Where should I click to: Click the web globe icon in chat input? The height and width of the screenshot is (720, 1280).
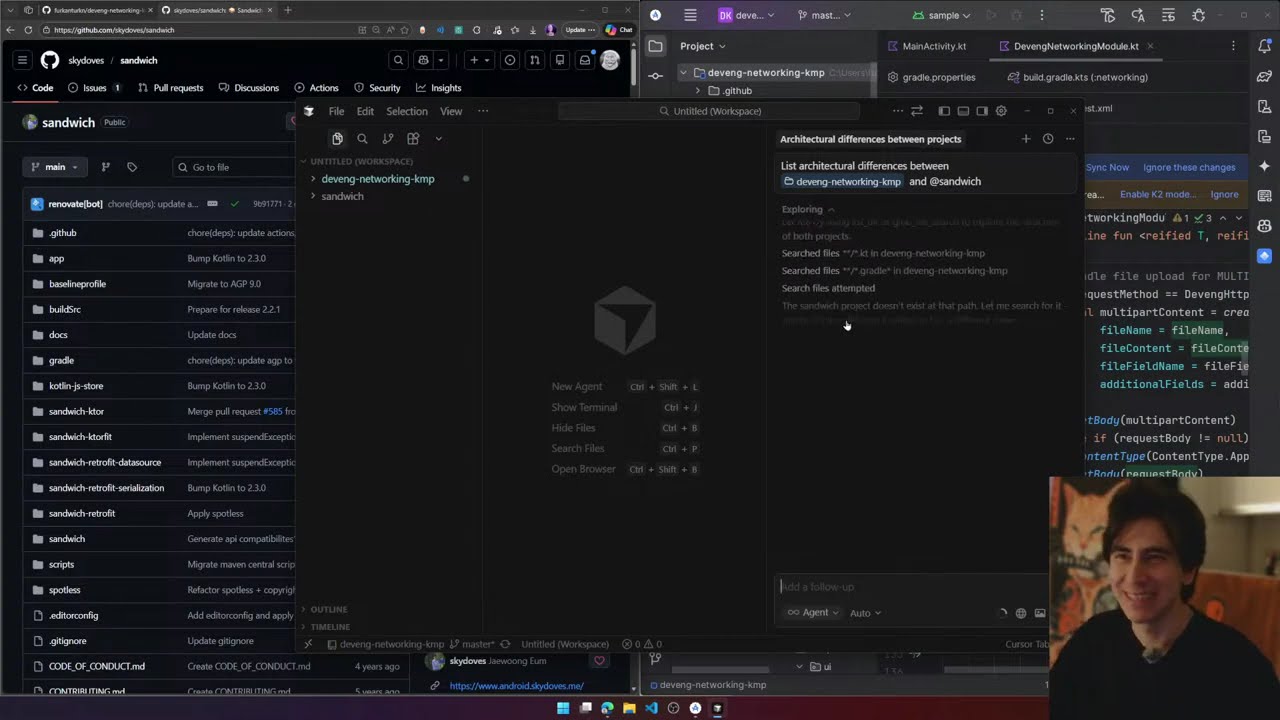point(1021,613)
